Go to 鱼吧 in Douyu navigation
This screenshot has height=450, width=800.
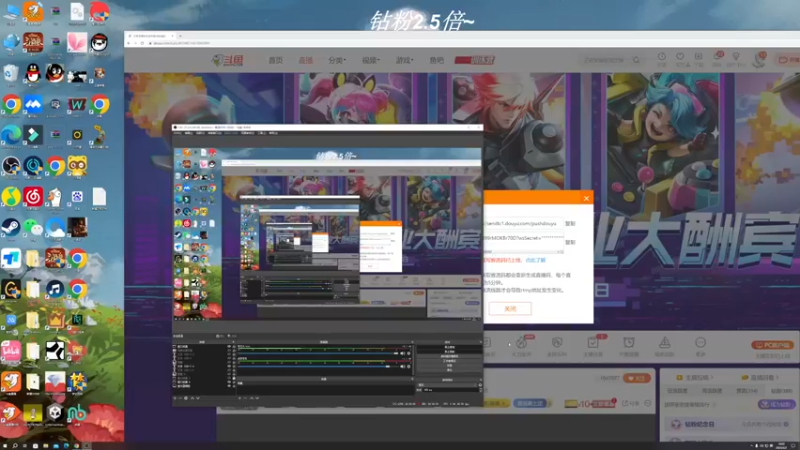coord(437,60)
